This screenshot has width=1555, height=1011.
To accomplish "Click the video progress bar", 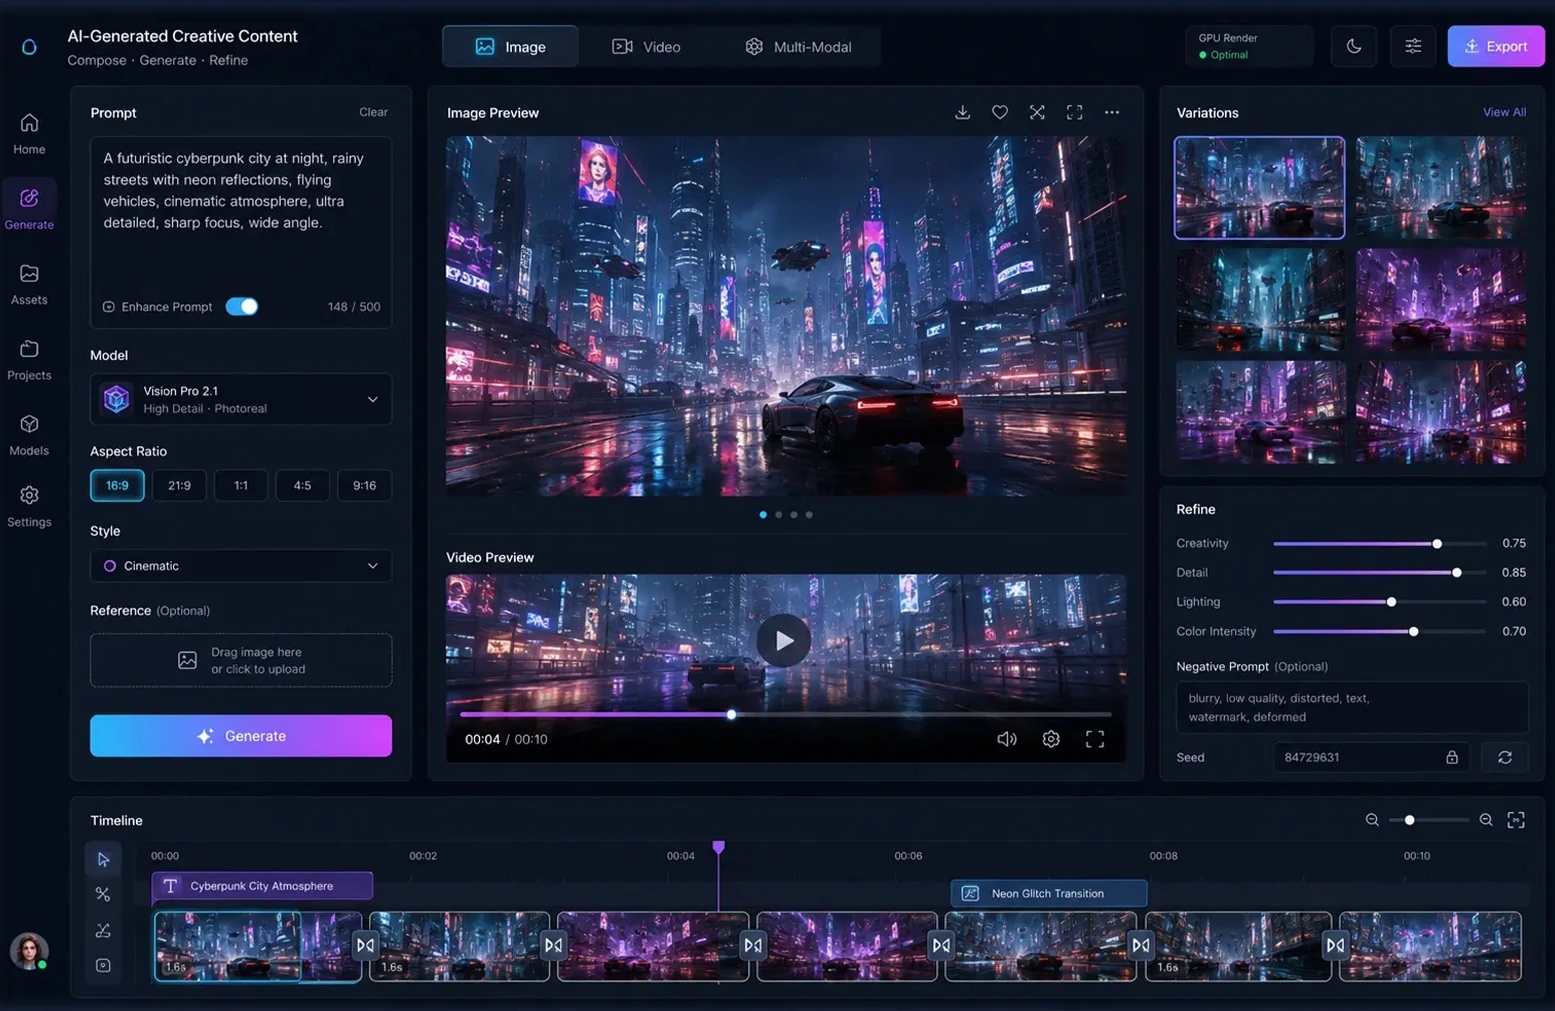I will (x=785, y=714).
